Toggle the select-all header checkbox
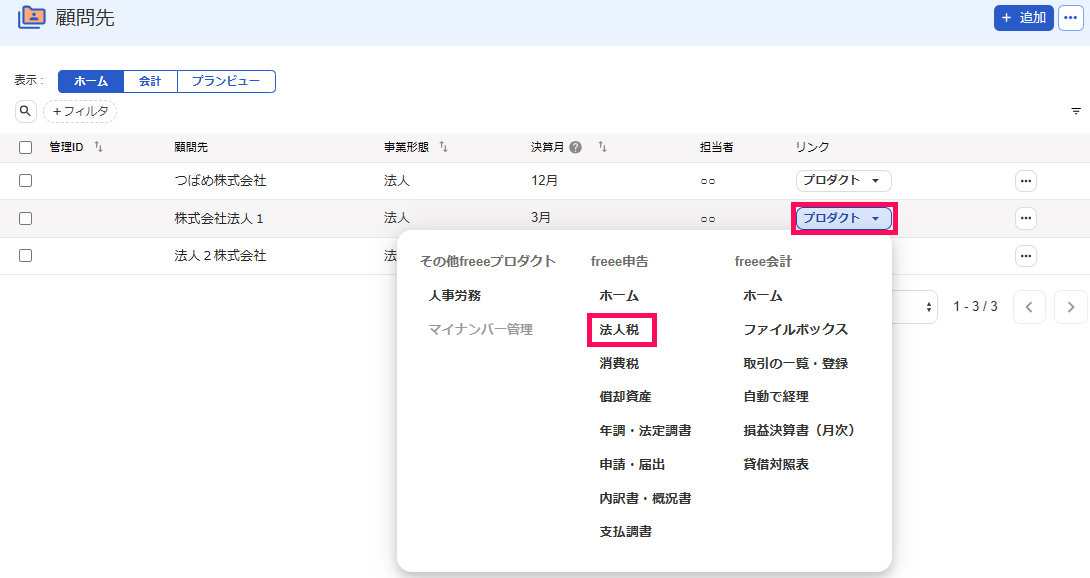Screen dimensions: 1090x578 point(26,147)
